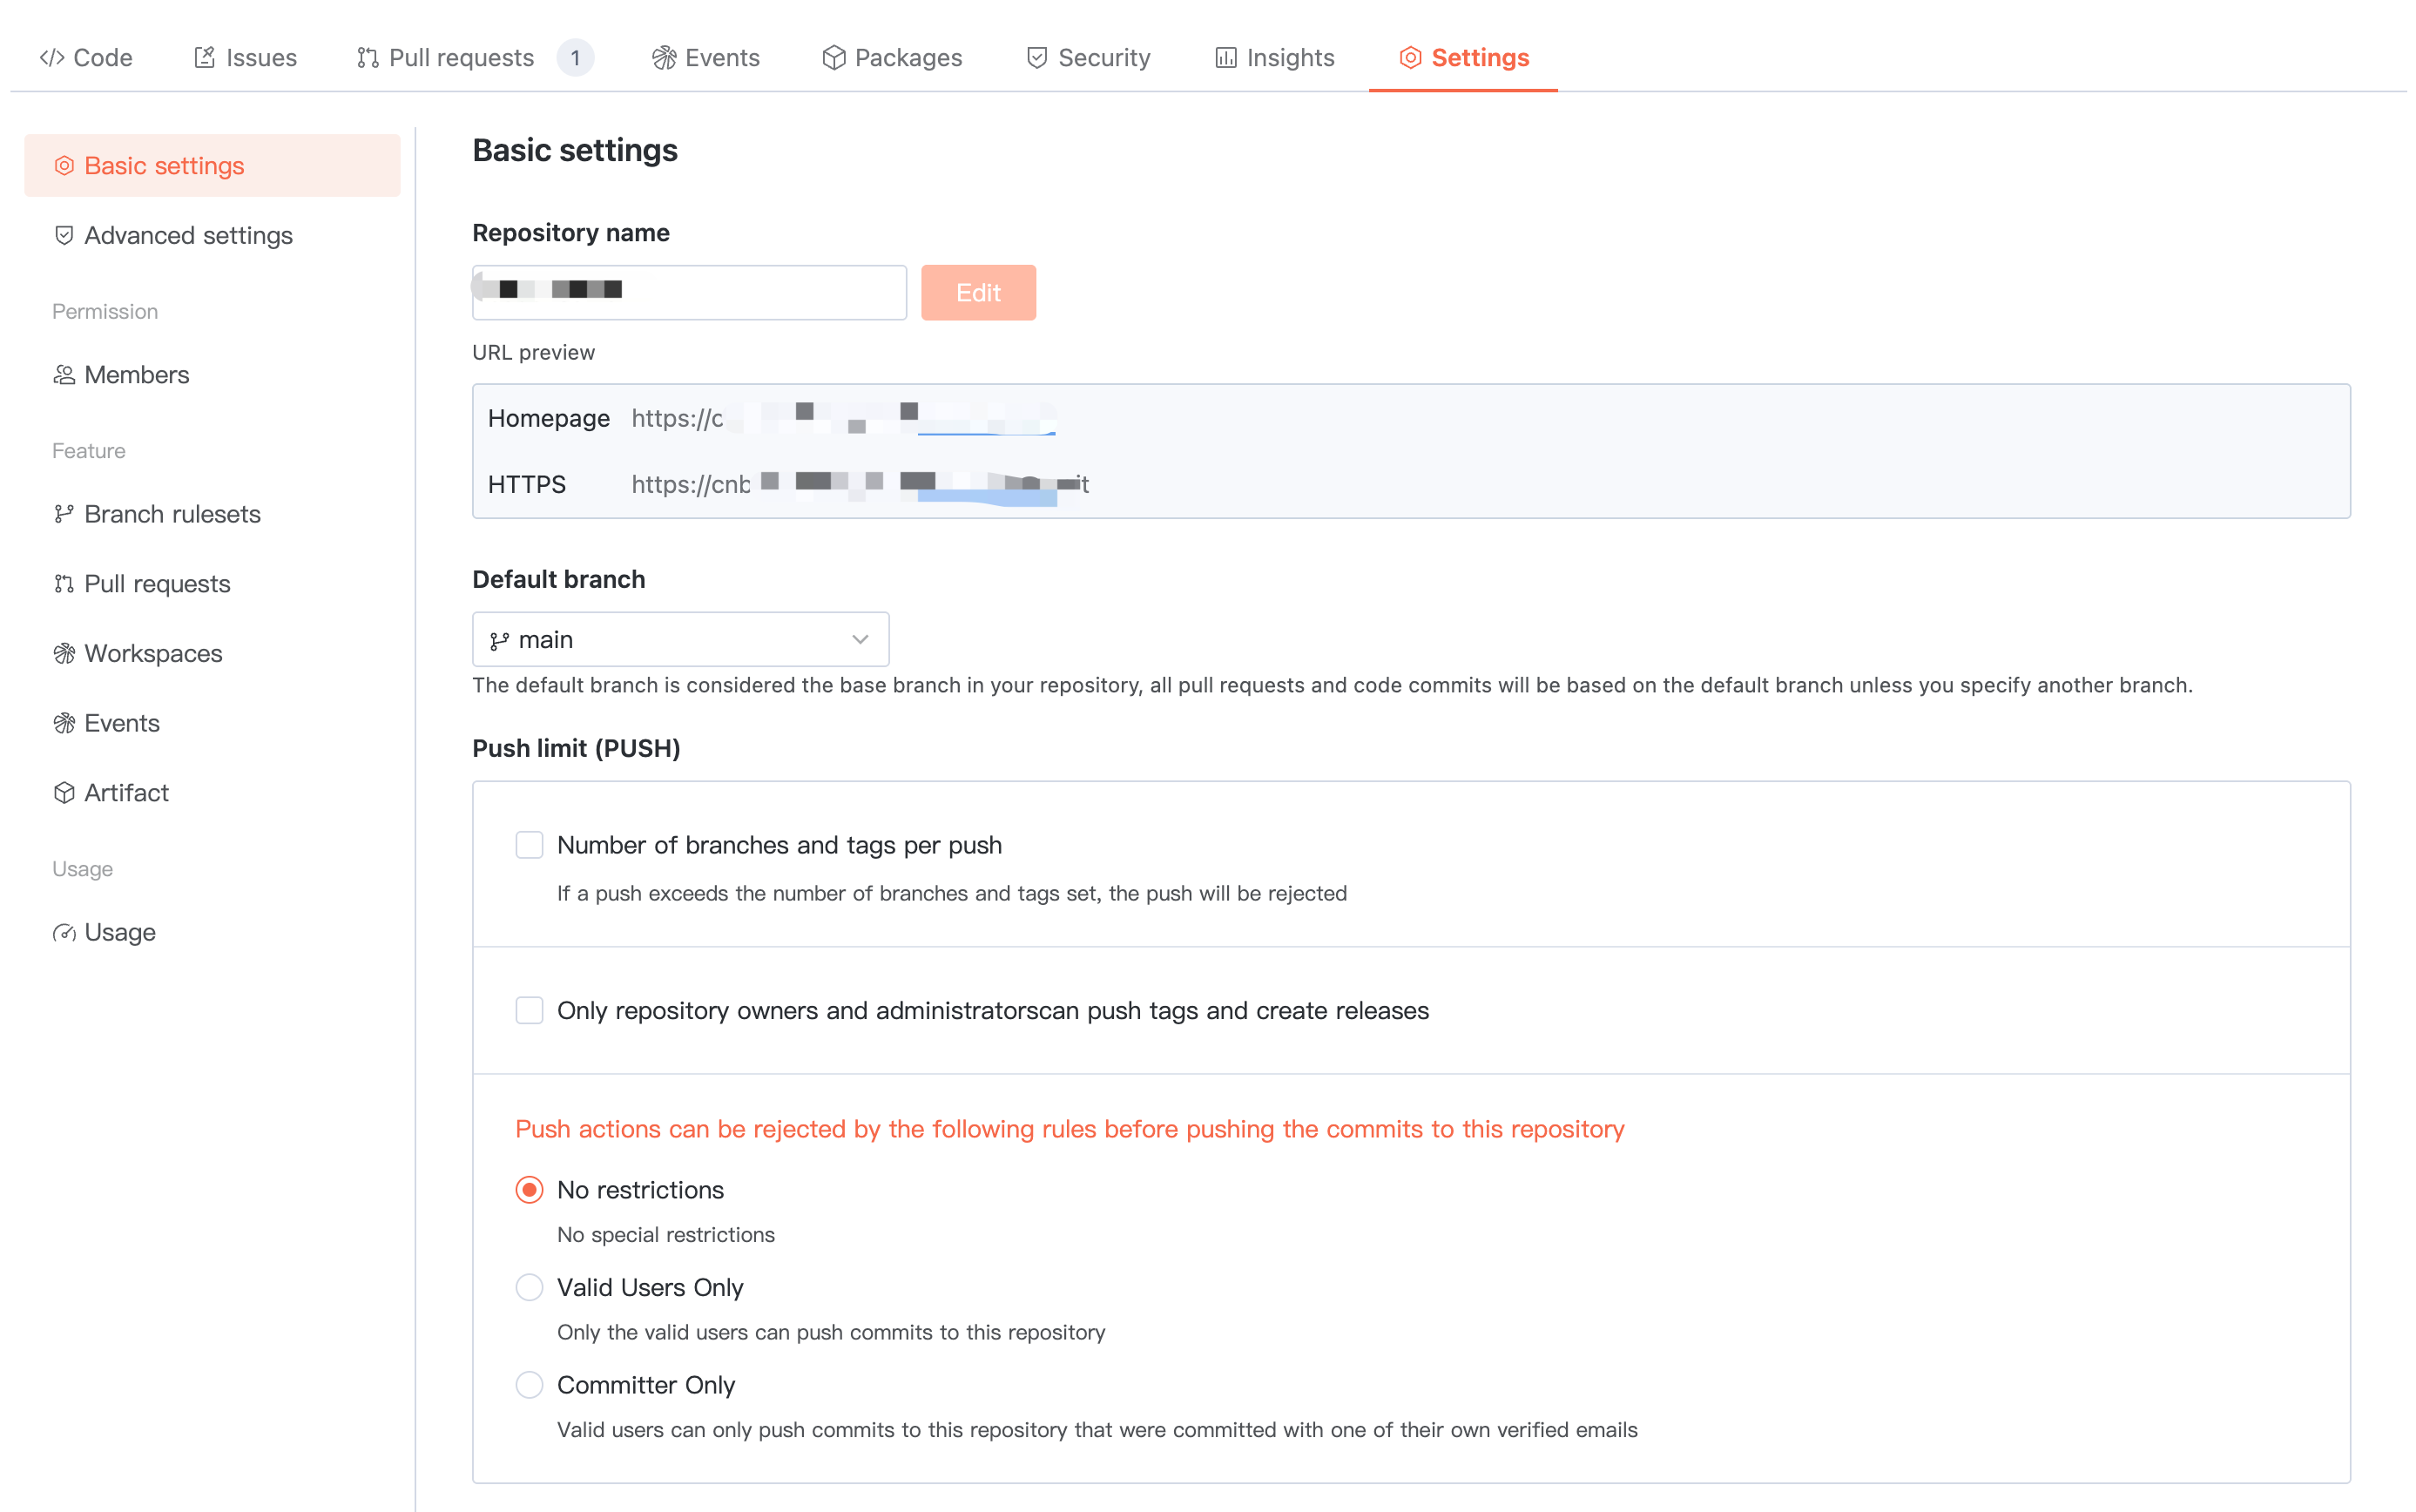The image size is (2416, 1512).
Task: Open the Events top tab
Action: [x=721, y=58]
